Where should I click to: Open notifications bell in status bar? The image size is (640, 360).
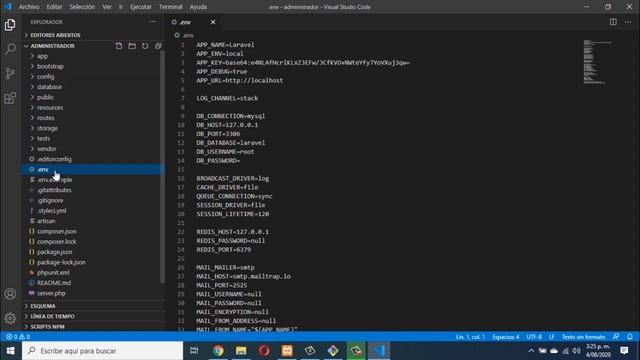click(630, 337)
